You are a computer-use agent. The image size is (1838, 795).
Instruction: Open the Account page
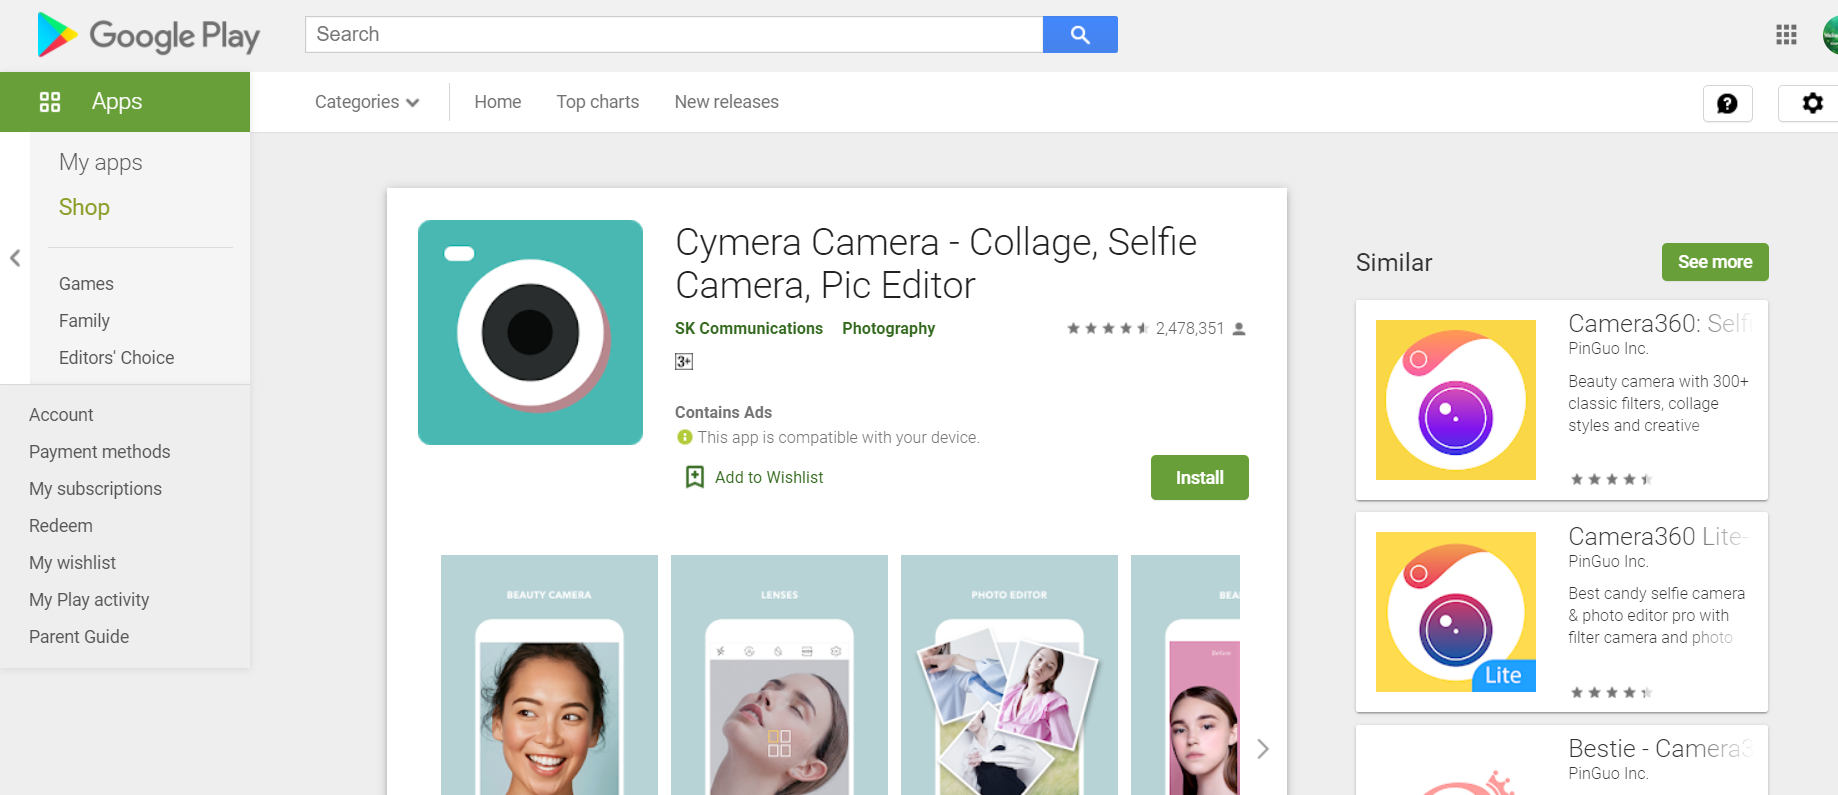pos(61,415)
